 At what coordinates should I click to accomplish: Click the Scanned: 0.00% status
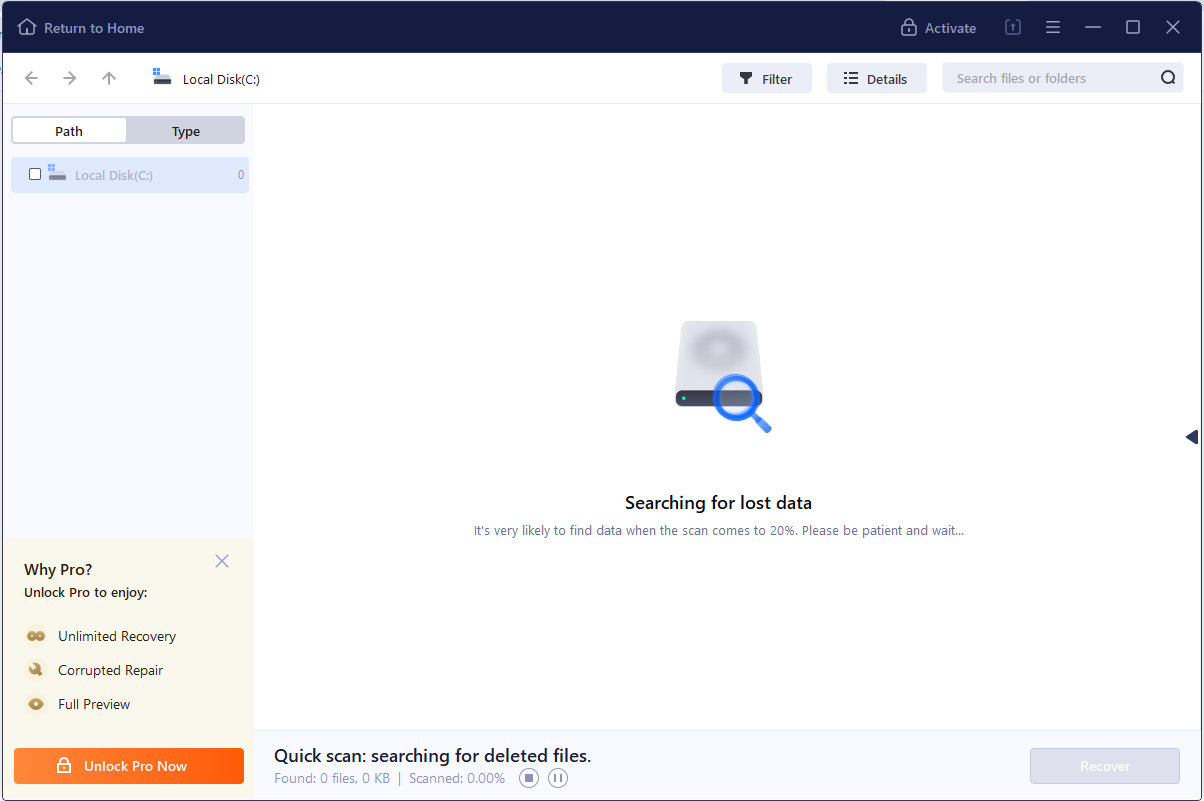456,778
